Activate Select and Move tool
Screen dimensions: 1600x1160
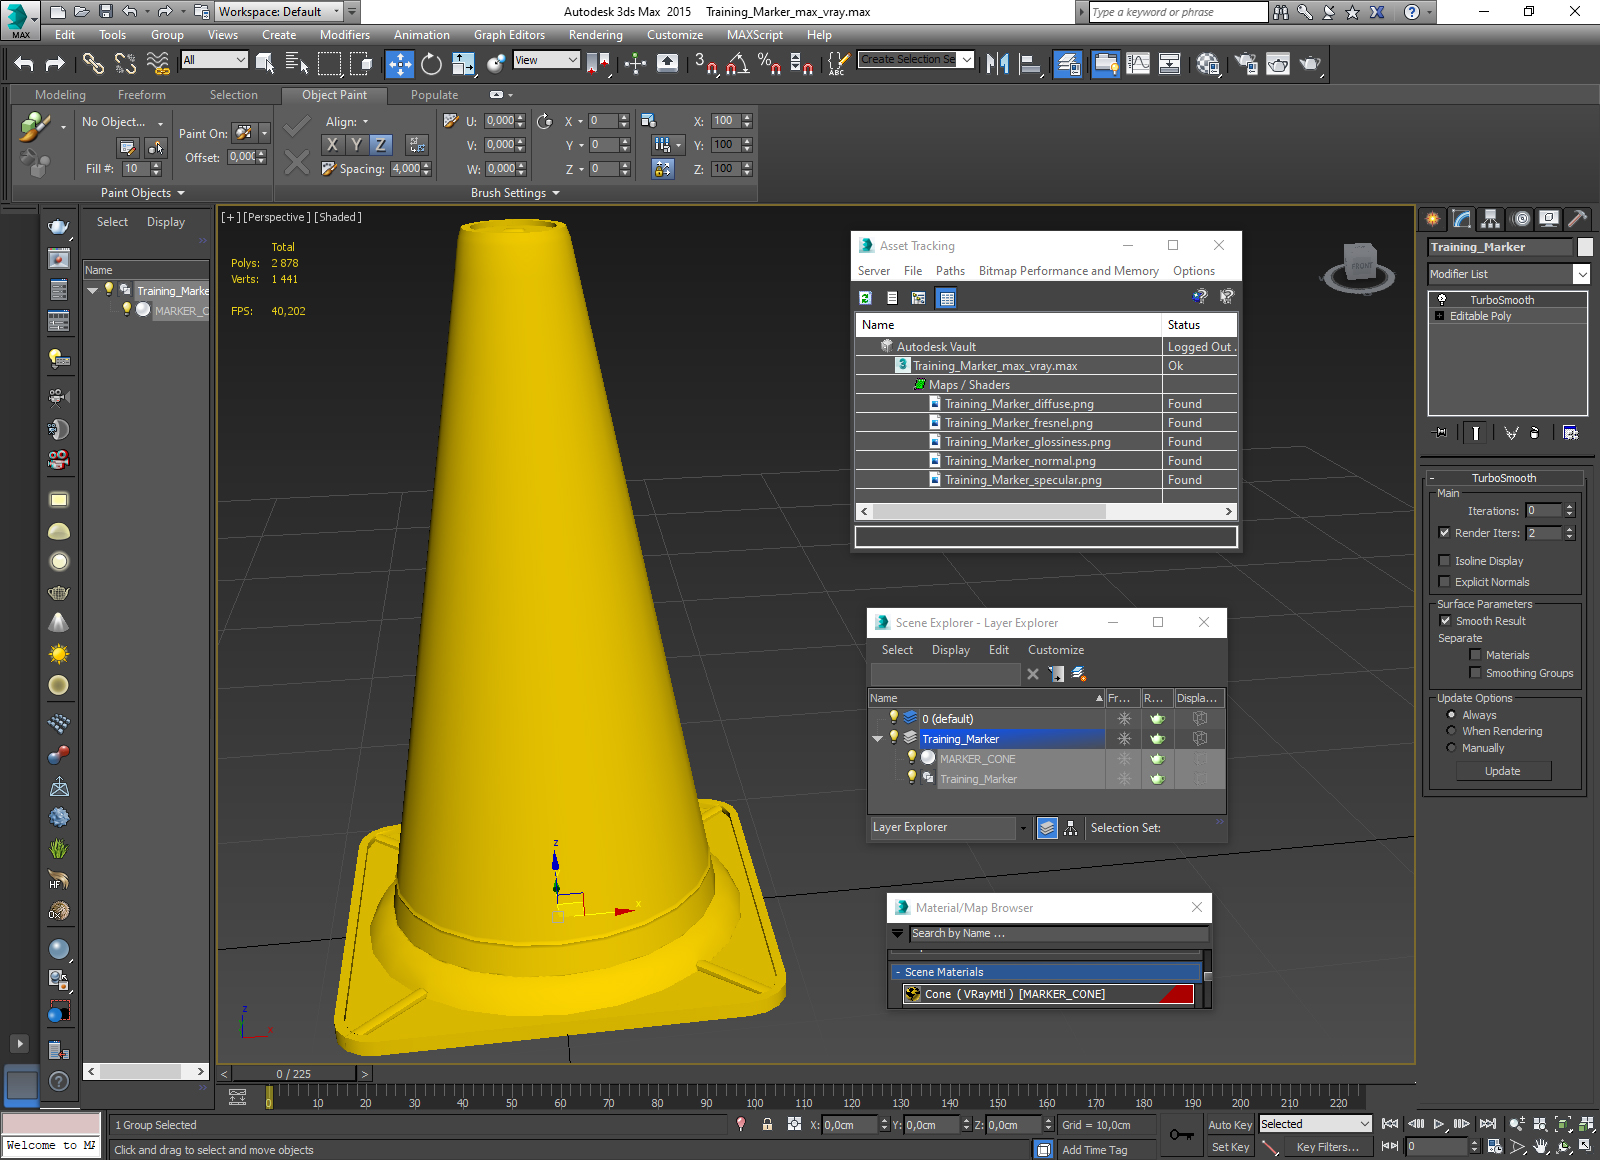[399, 63]
